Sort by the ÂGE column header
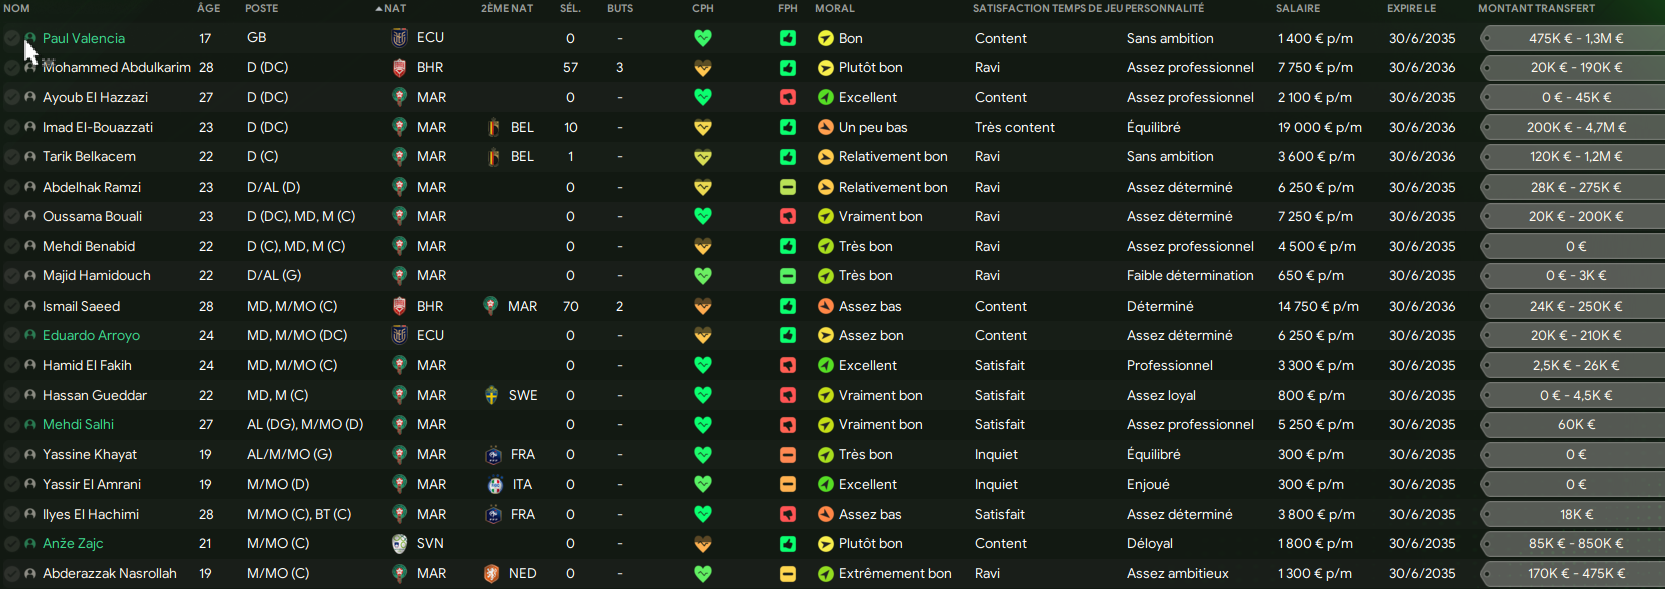Viewport: 1665px width, 589px height. pos(208,8)
